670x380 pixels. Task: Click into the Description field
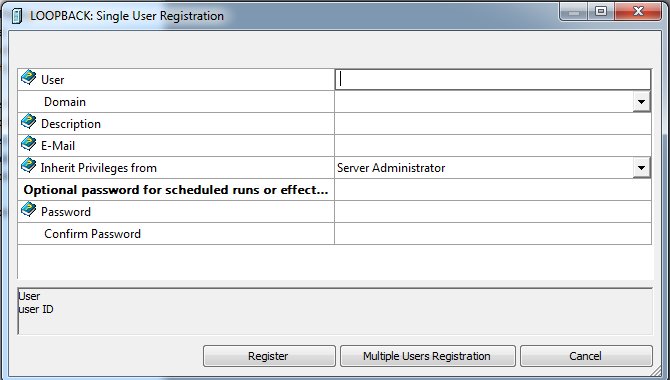pyautogui.click(x=493, y=124)
